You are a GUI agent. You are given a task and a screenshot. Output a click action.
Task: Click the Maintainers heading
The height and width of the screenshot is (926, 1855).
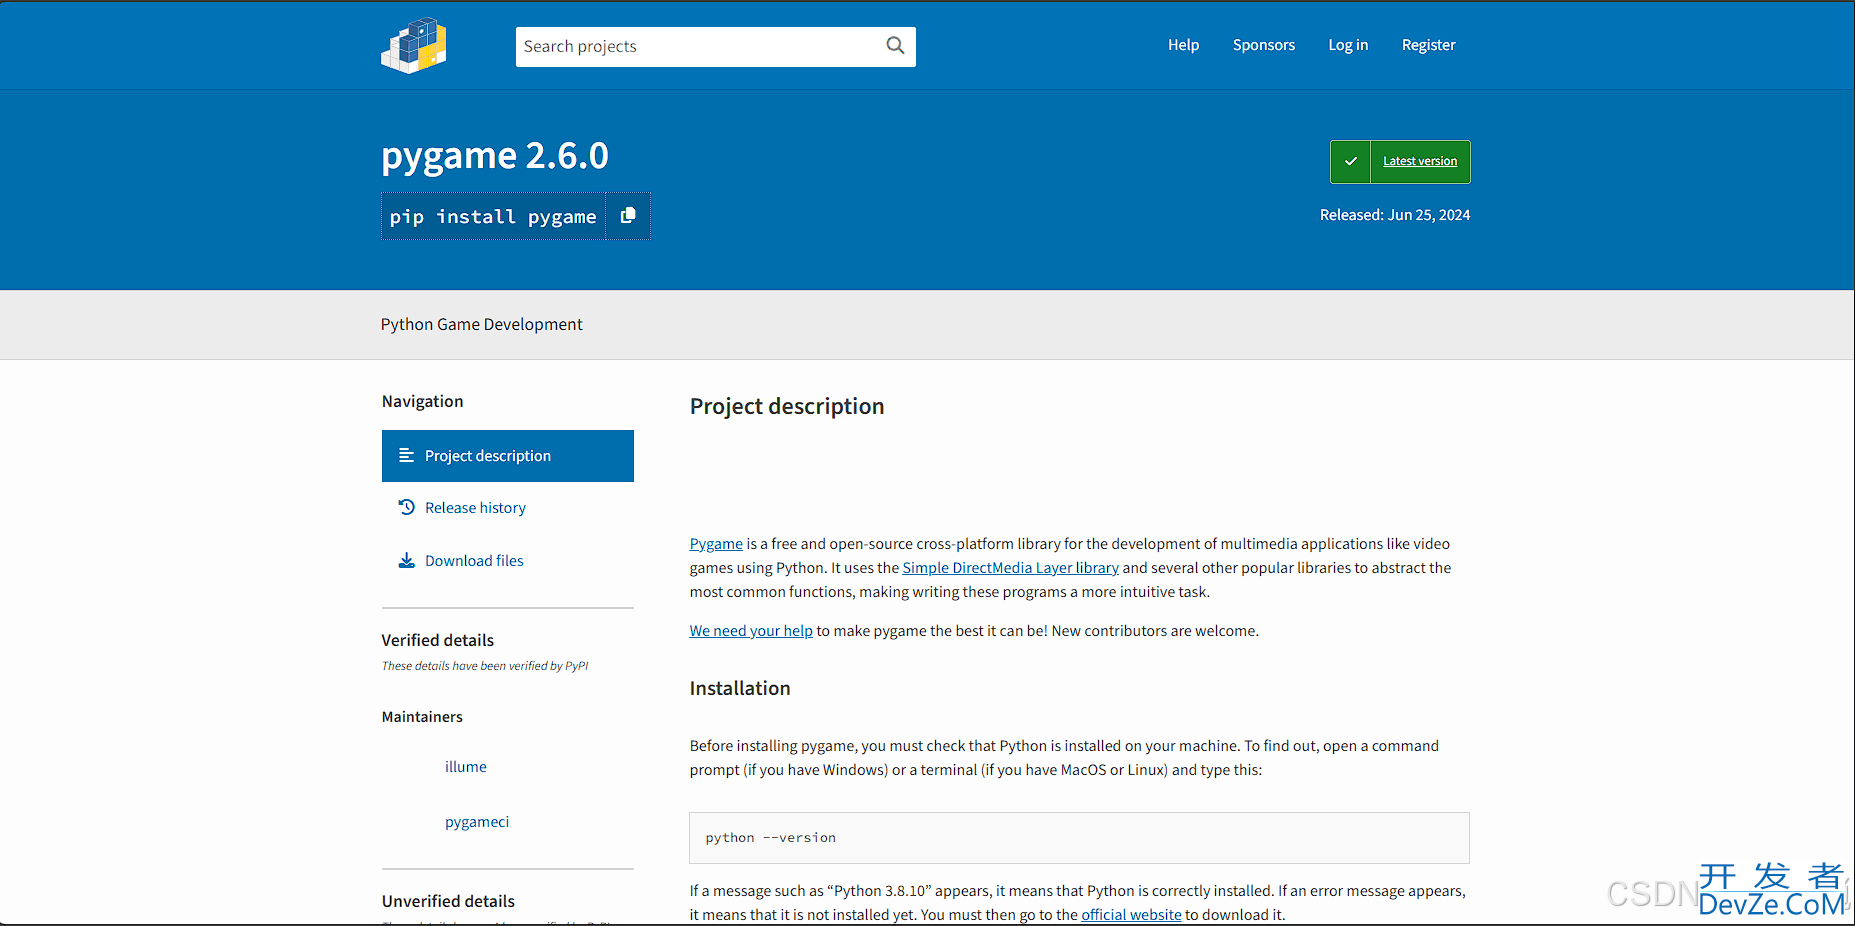(x=422, y=717)
